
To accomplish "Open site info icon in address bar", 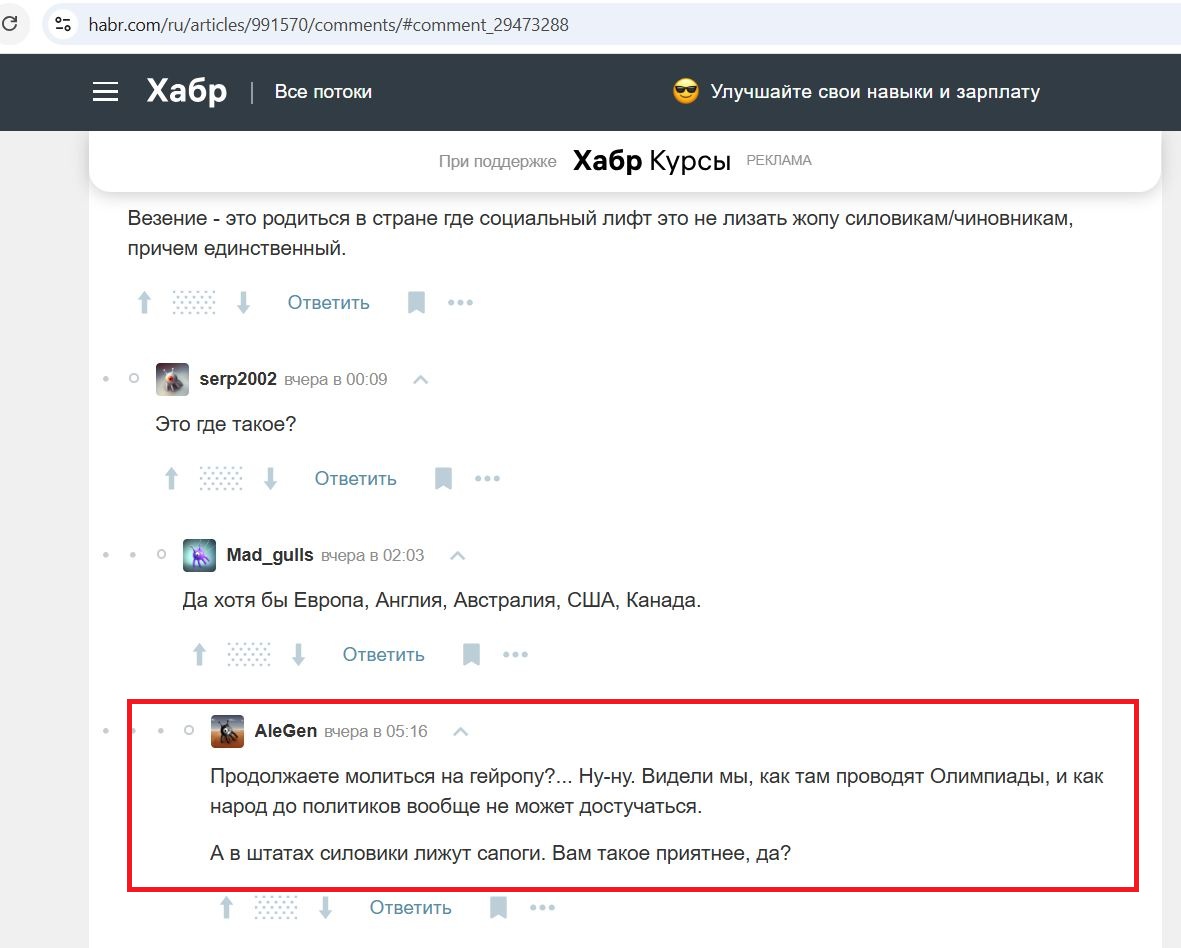I will tap(64, 24).
